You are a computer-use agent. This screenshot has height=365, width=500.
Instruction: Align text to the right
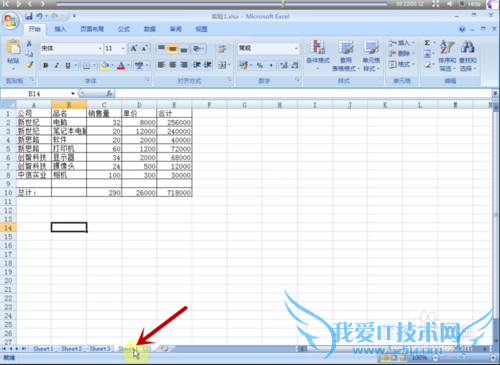(x=184, y=65)
